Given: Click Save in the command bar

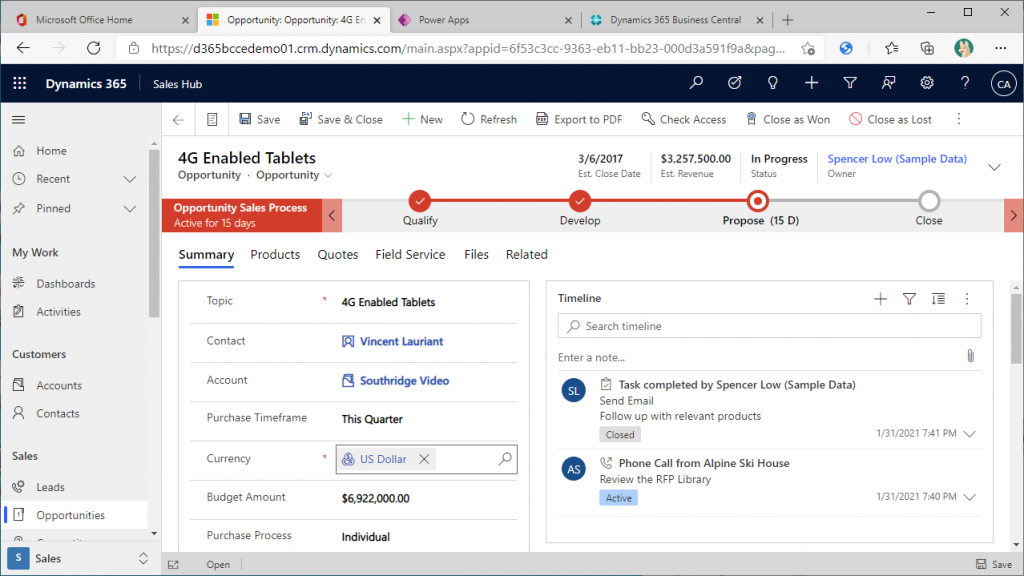Looking at the screenshot, I should pyautogui.click(x=260, y=120).
